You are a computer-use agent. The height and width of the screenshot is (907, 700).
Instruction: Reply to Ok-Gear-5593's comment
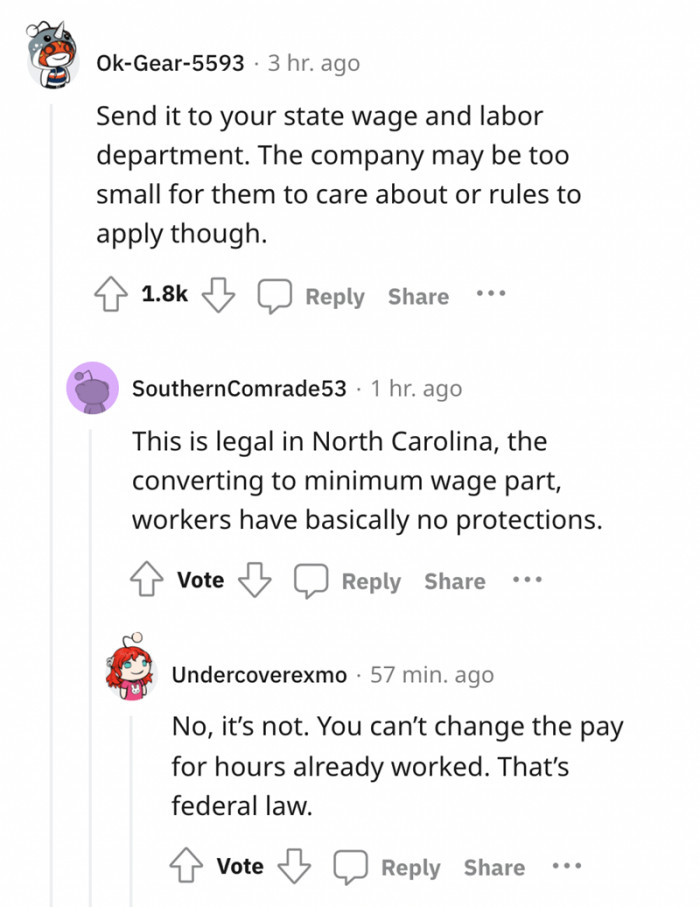[x=336, y=296]
